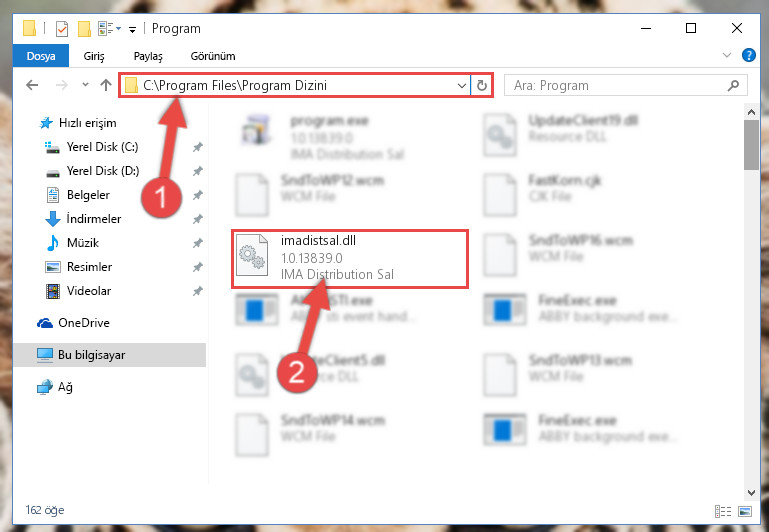Refresh the current folder view
Viewport: 769px width, 532px height.
click(x=482, y=86)
